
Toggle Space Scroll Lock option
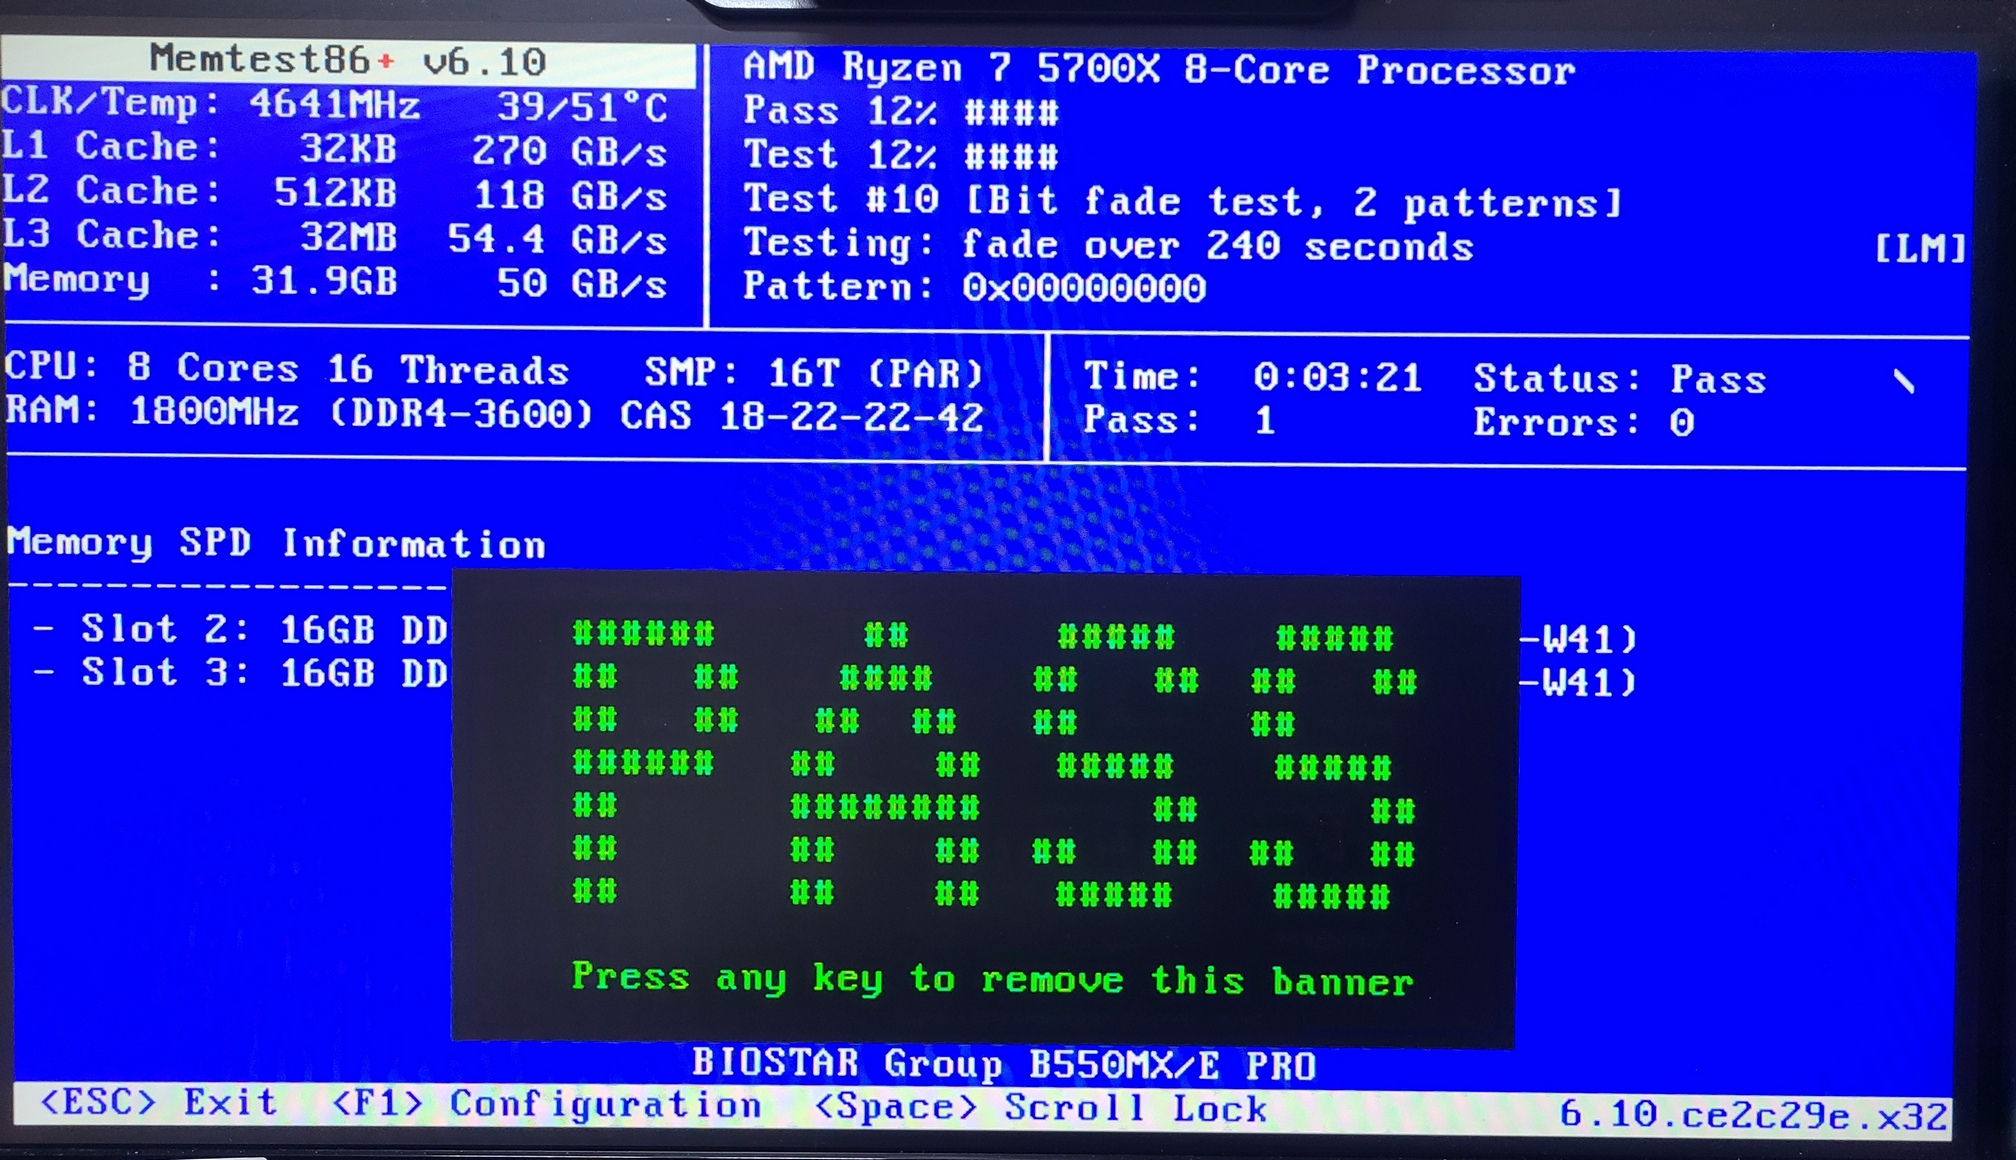pyautogui.click(x=1041, y=1108)
